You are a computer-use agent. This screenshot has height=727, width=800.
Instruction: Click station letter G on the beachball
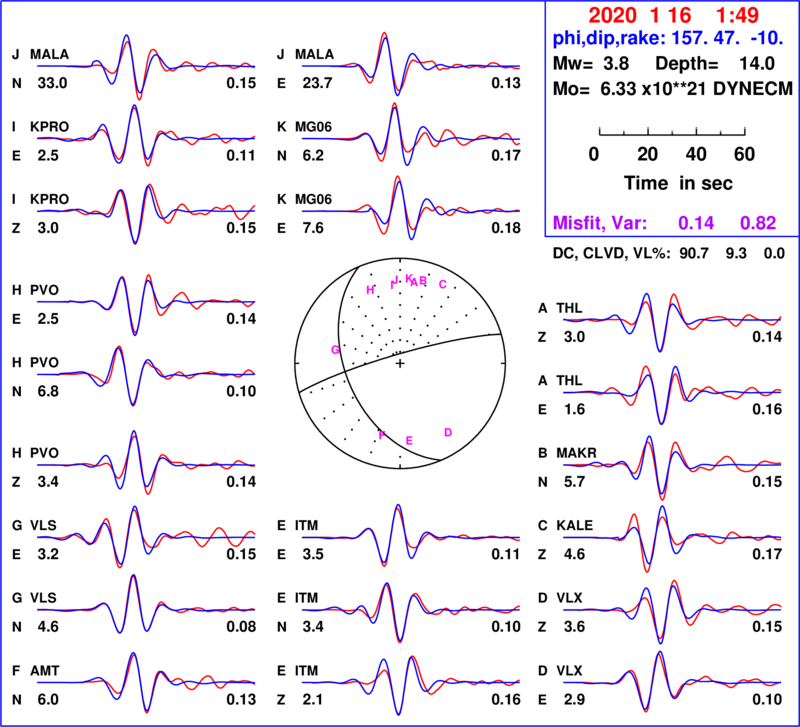coord(335,350)
